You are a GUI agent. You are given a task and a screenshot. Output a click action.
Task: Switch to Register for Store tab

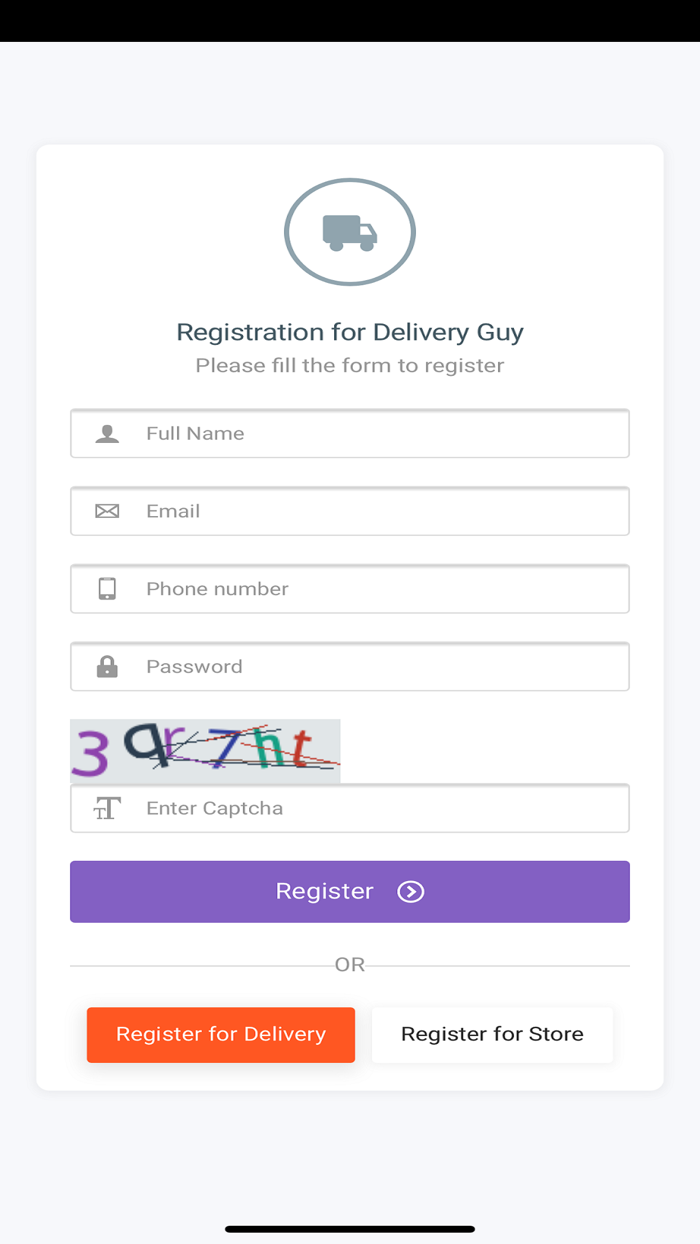click(x=492, y=1034)
